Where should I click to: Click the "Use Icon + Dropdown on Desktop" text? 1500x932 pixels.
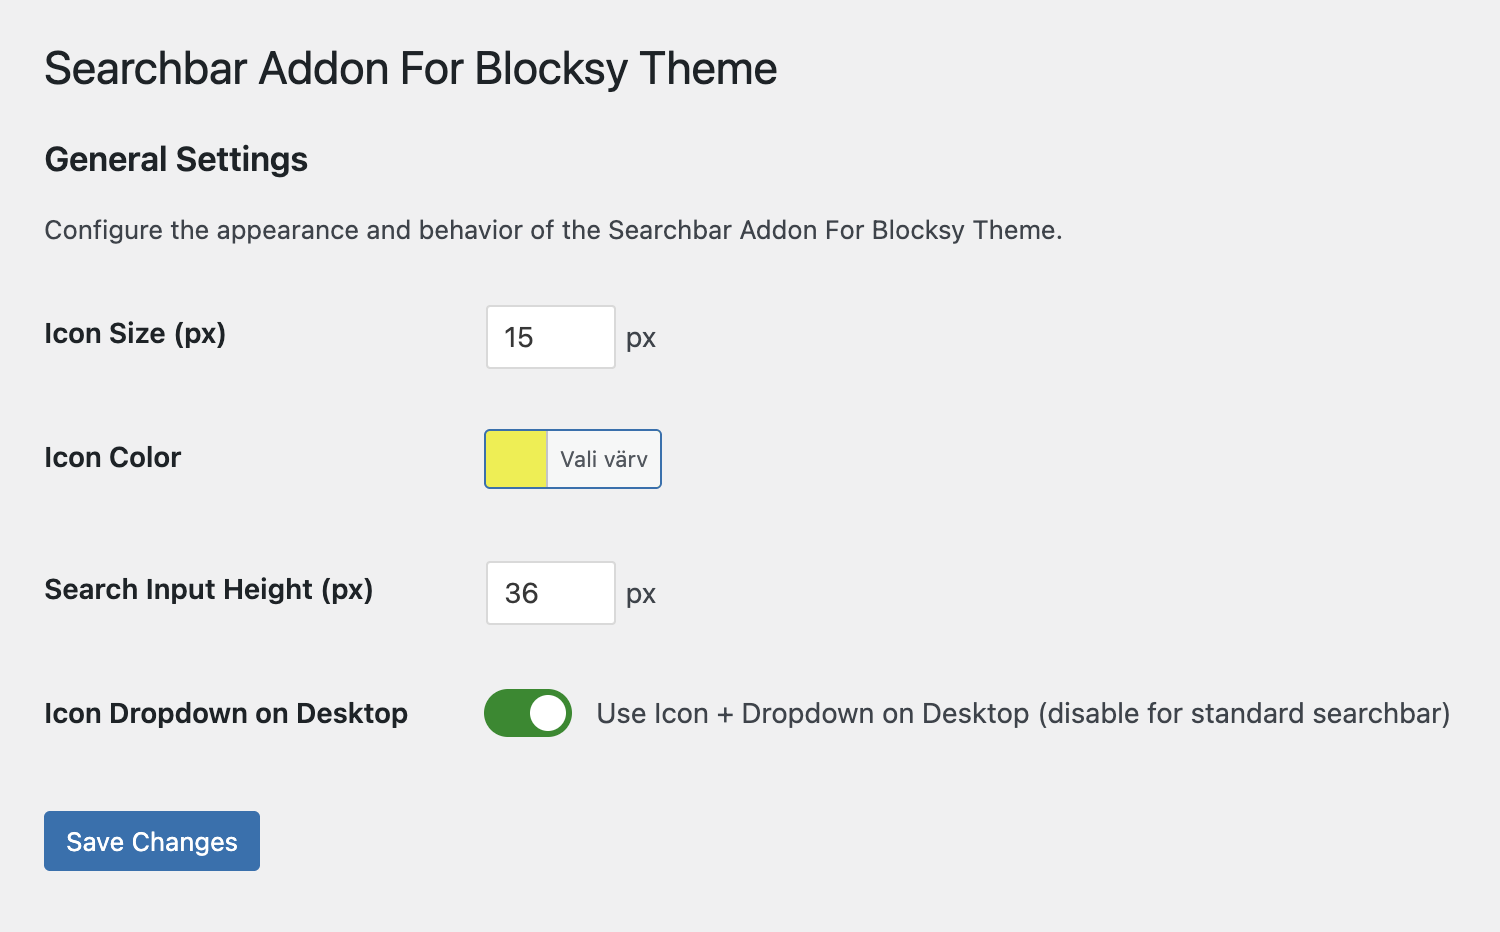click(x=812, y=713)
